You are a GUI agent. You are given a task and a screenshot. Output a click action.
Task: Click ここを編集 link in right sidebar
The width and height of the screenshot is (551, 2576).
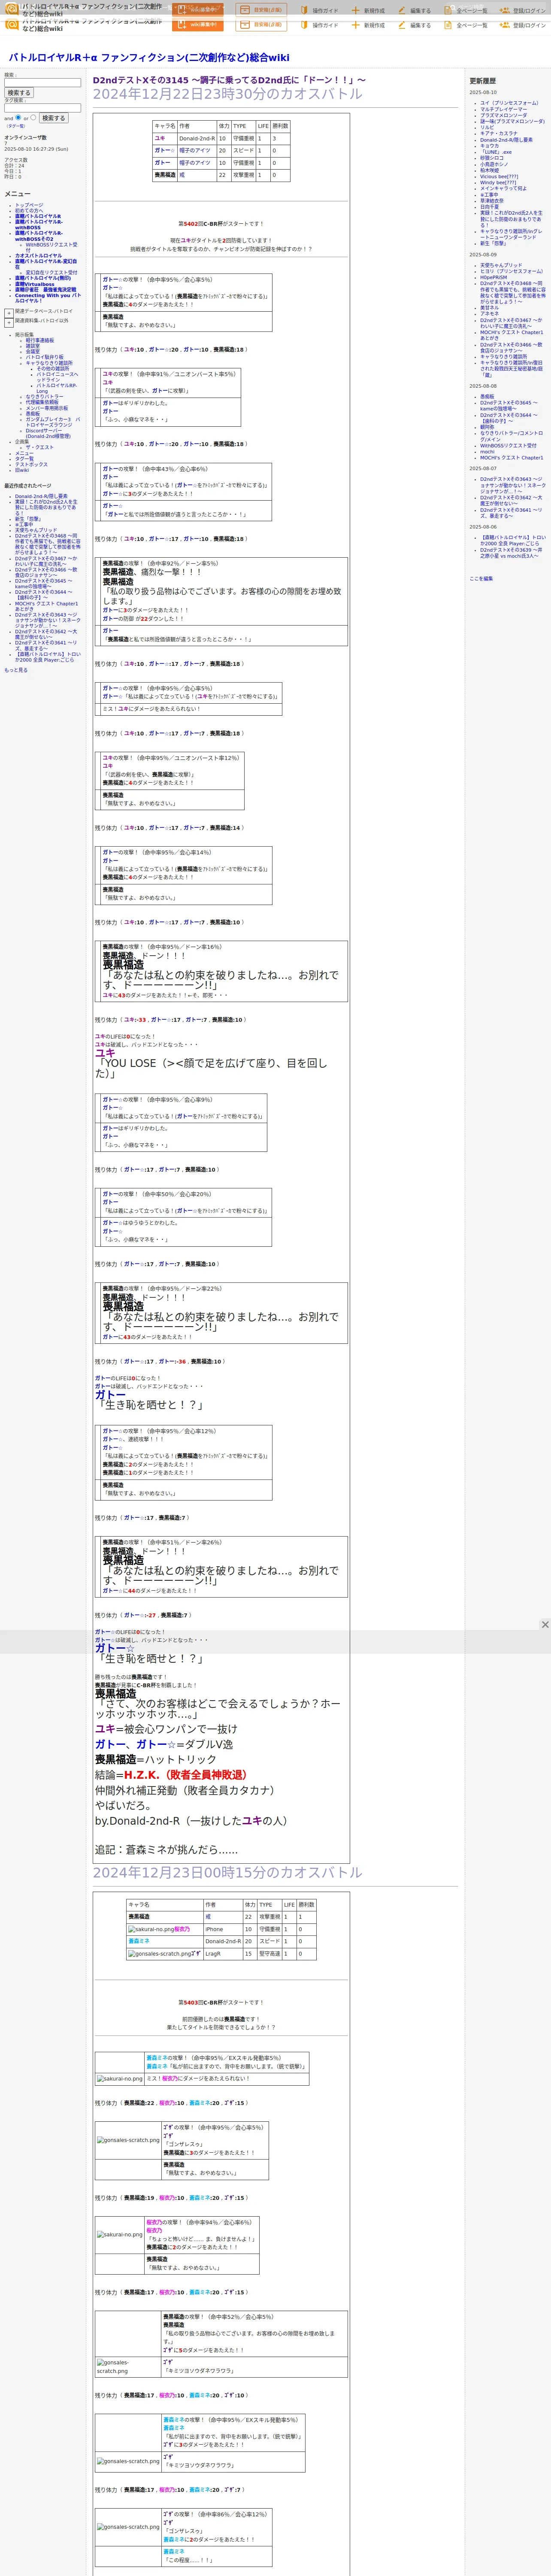481,580
